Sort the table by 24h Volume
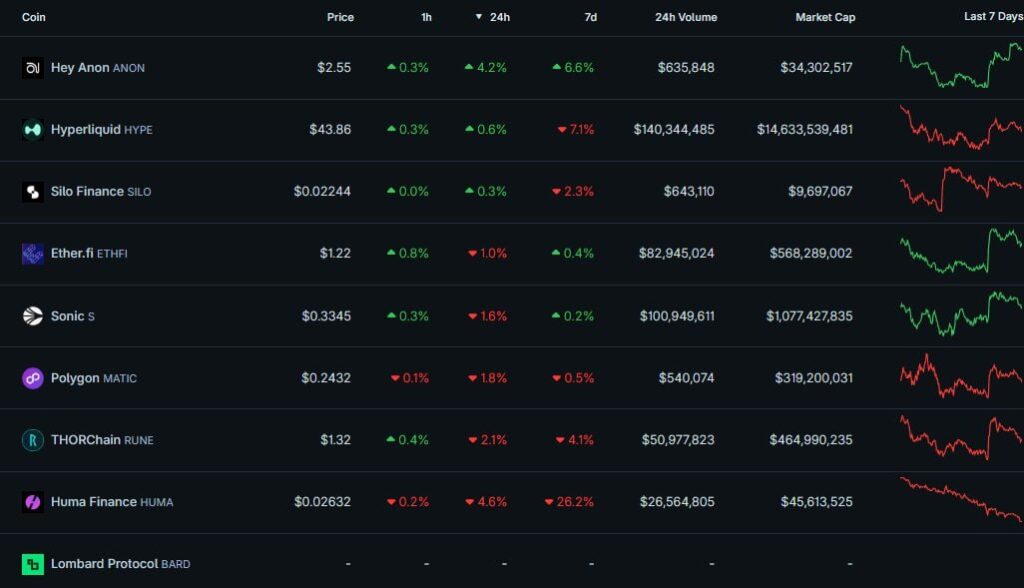The image size is (1024, 588). [x=685, y=17]
